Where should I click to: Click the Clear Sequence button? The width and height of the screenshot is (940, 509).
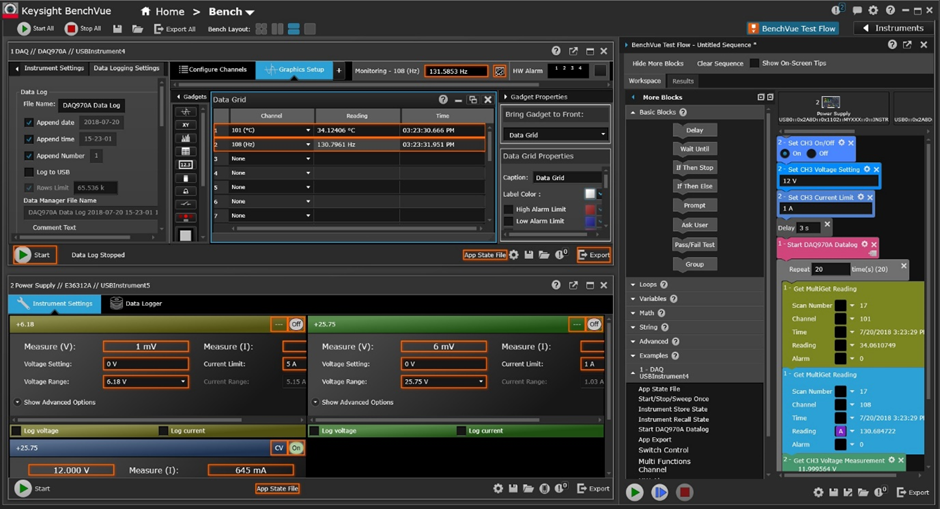pyautogui.click(x=720, y=63)
